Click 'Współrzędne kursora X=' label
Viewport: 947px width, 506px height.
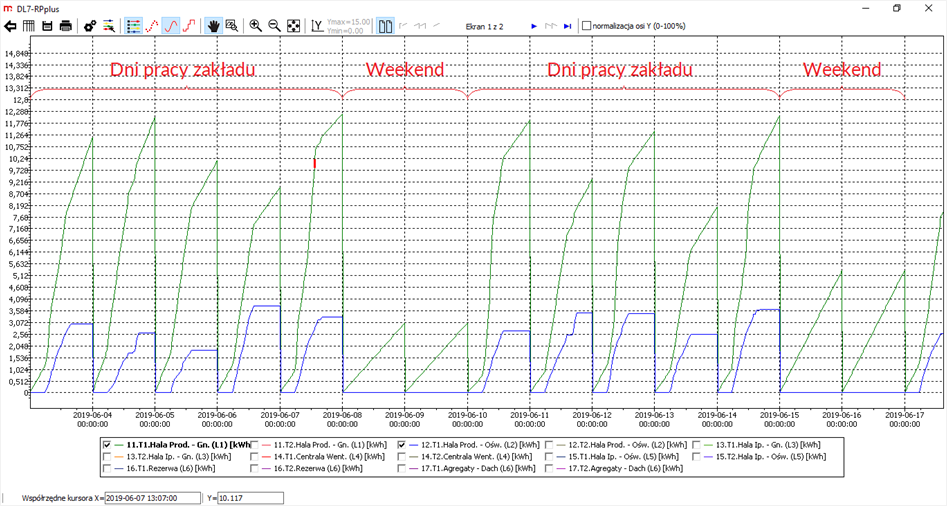[x=63, y=498]
